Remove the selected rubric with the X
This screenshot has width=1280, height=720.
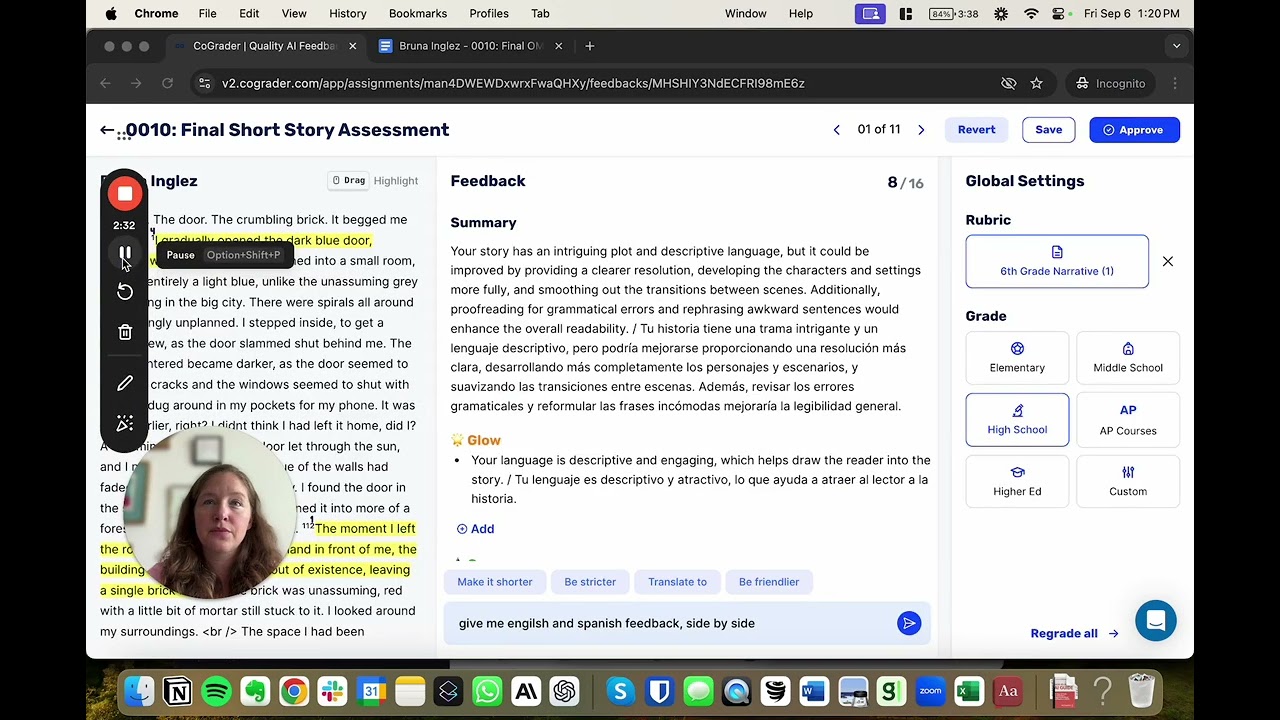coord(1167,261)
